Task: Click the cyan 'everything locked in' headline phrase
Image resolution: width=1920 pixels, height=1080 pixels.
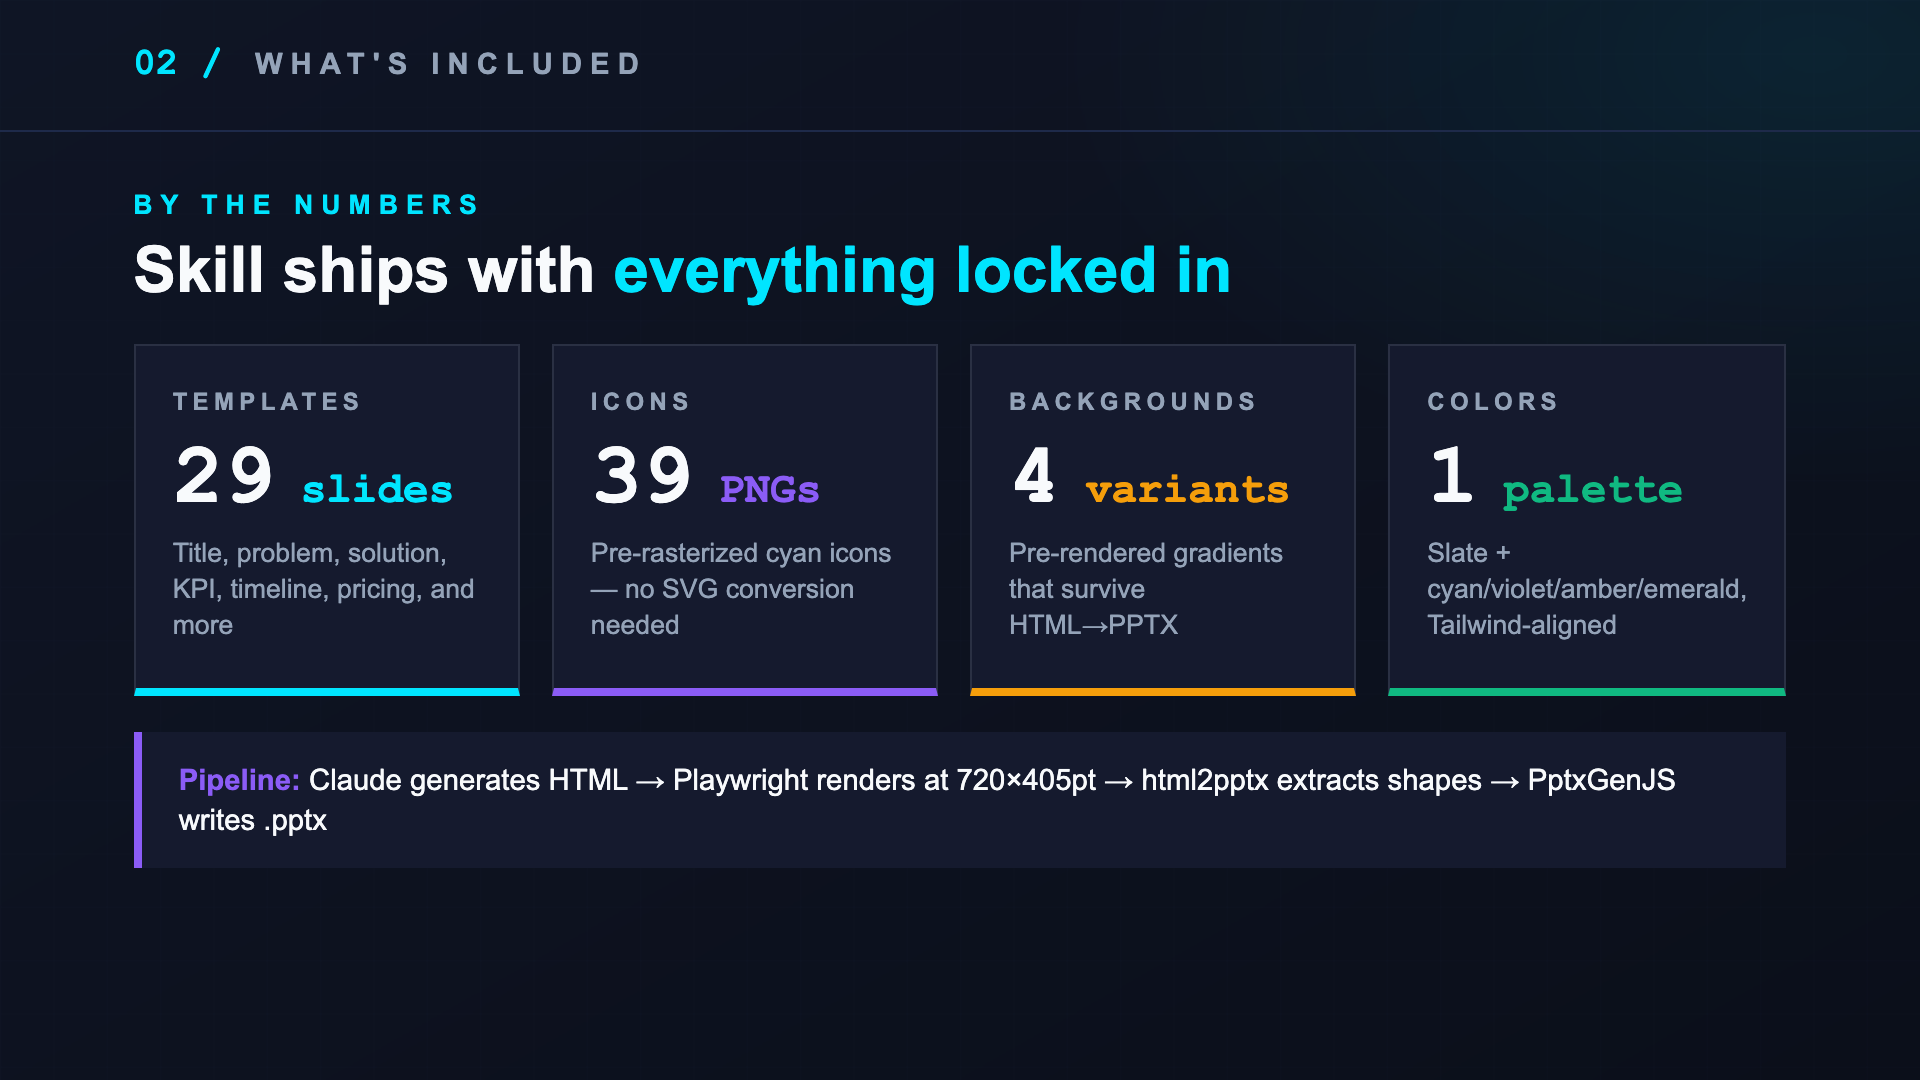Action: tap(922, 270)
